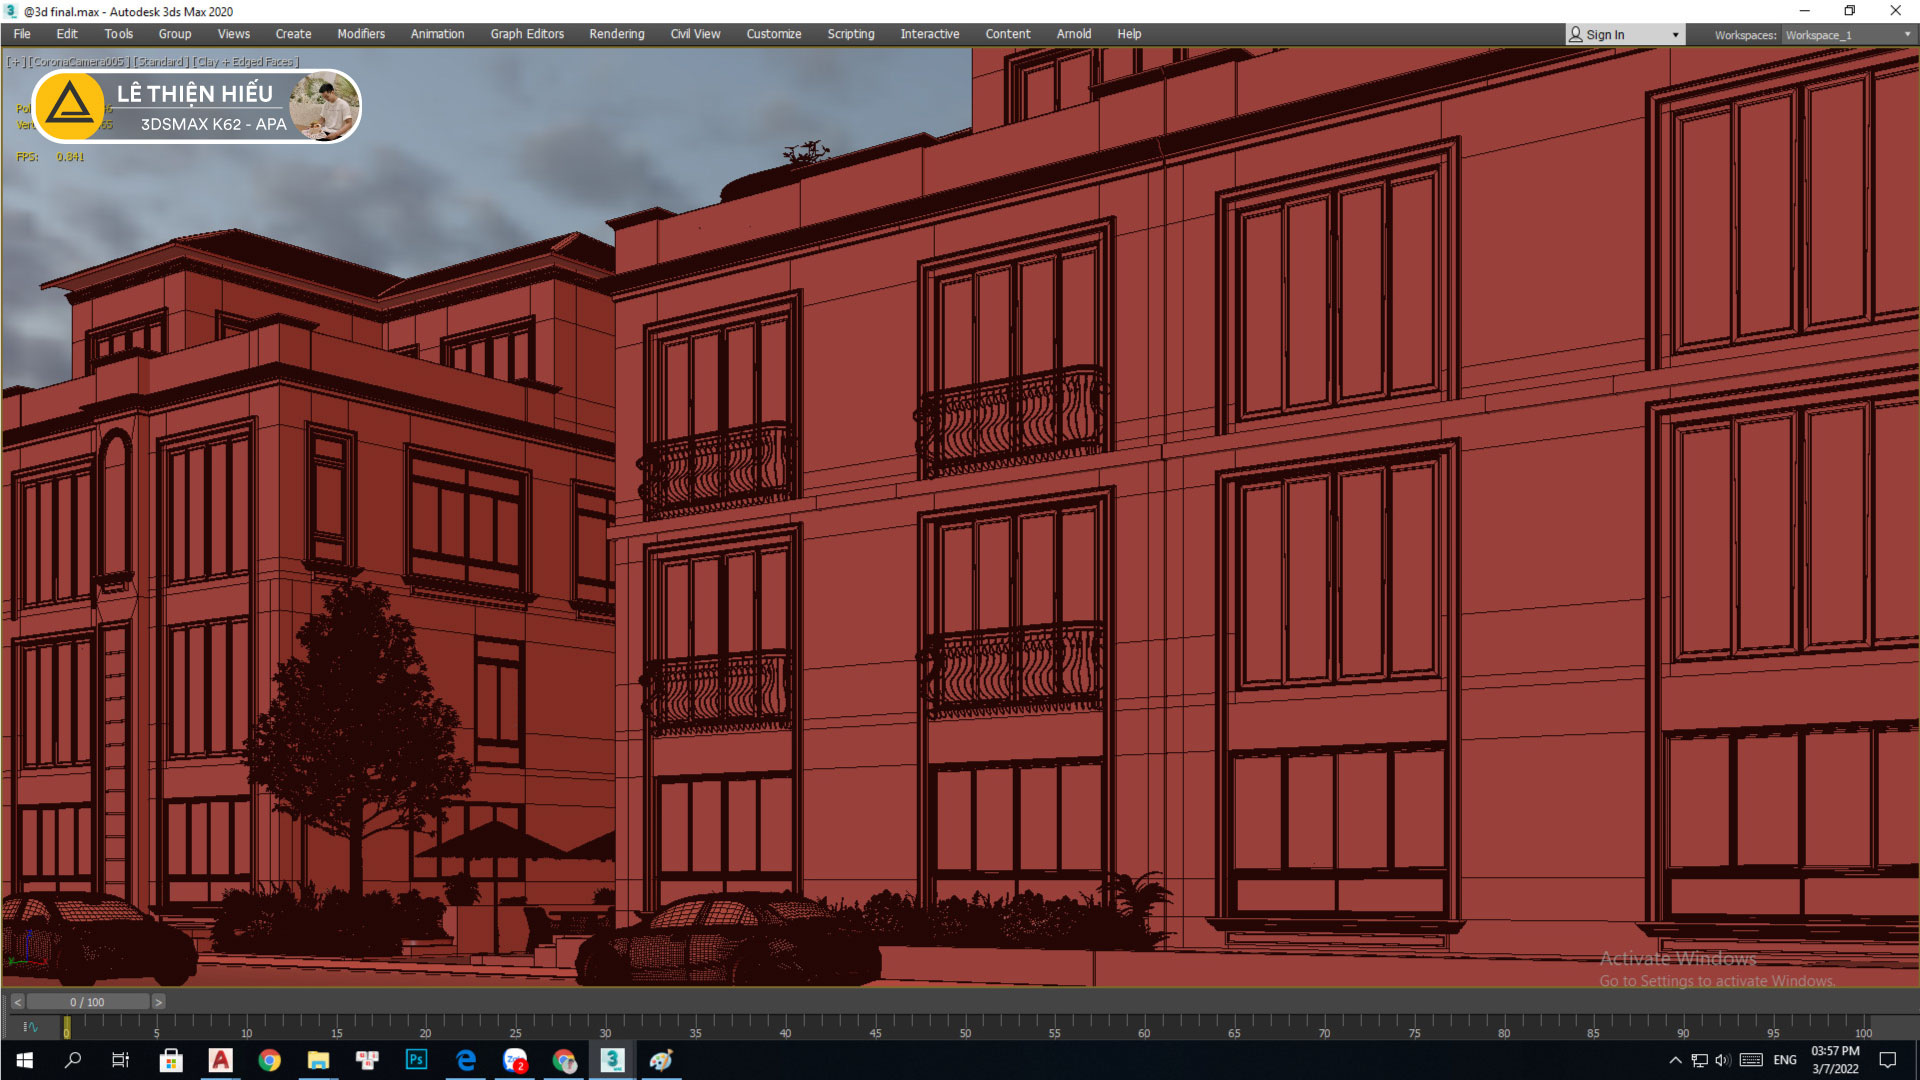Viewport: 1920px width, 1080px height.
Task: Open File Explorer from taskbar
Action: [318, 1060]
